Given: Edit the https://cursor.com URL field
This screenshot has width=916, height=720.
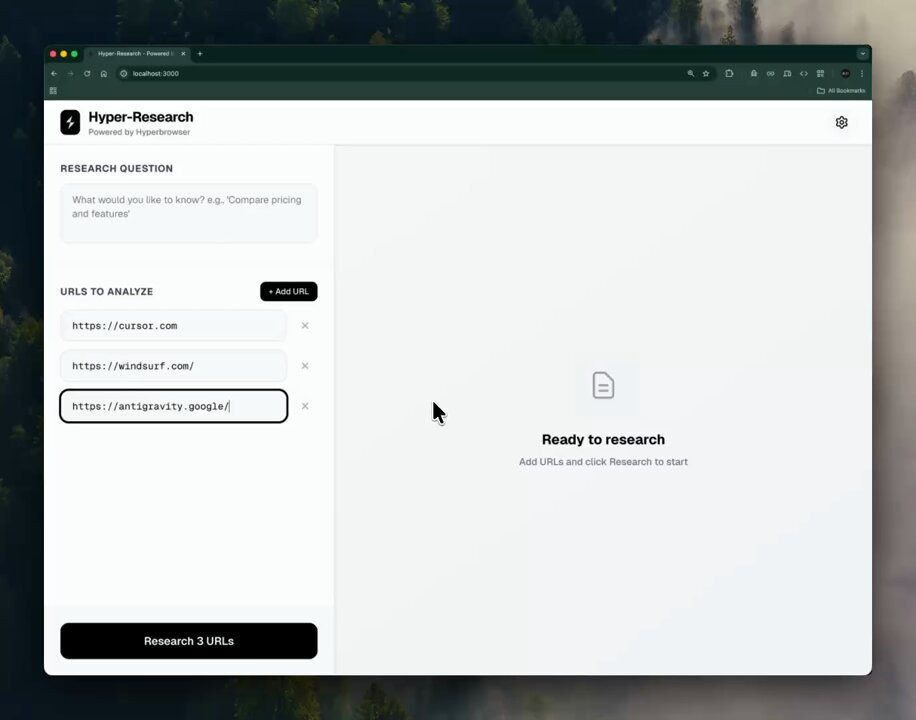Looking at the screenshot, I should click(x=174, y=326).
